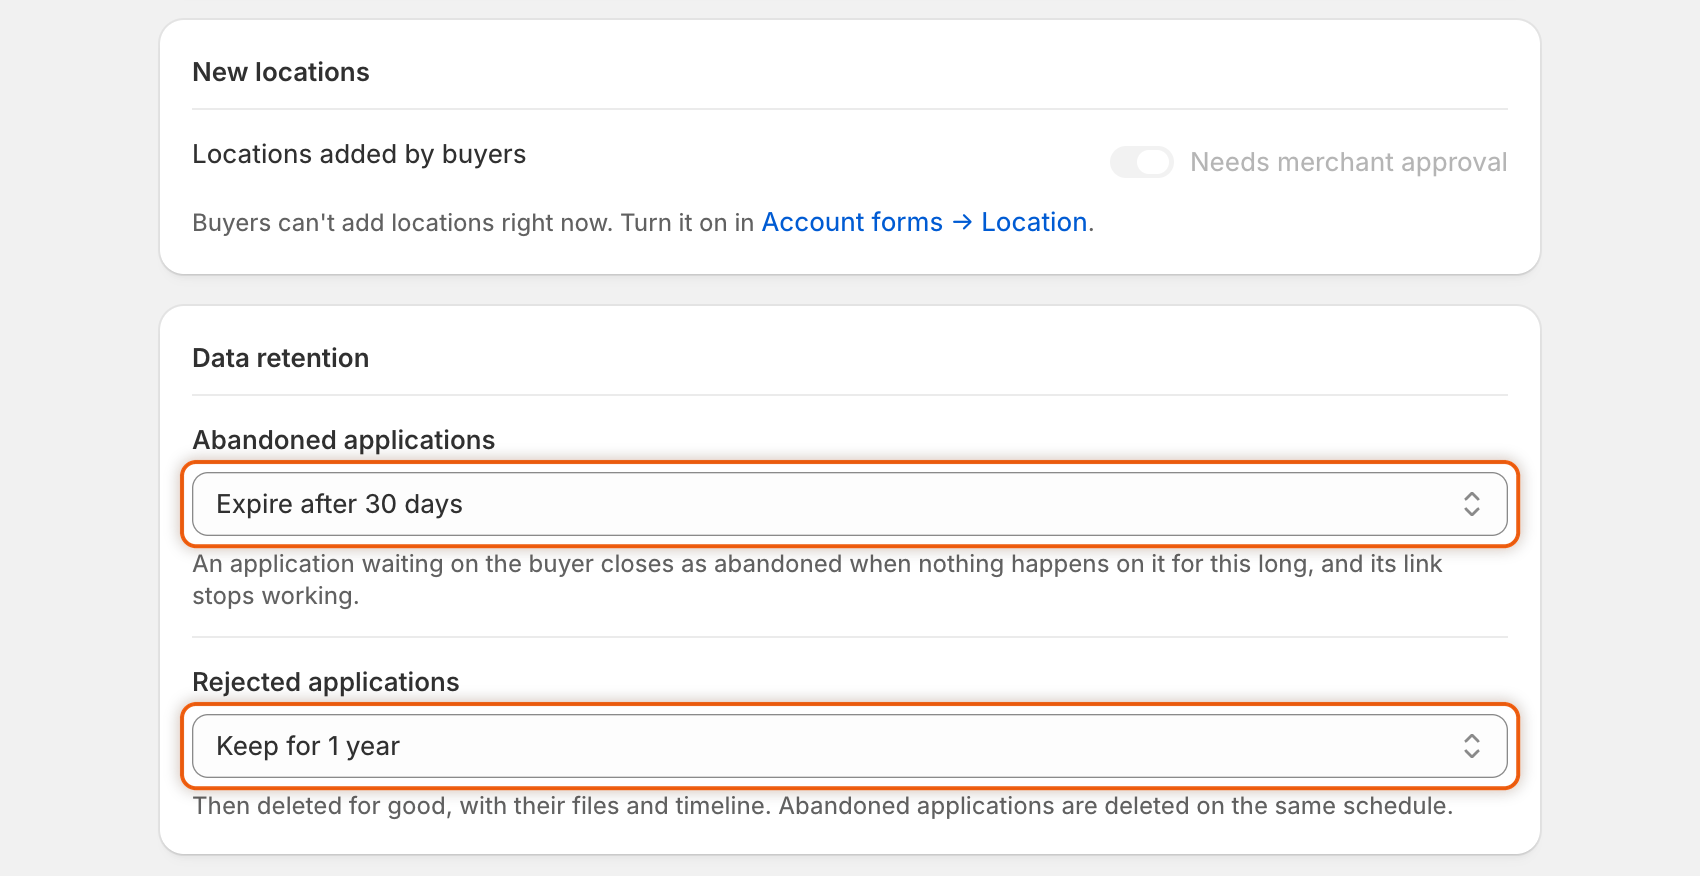Click the up-down chevron icon beside 'Expire after 30 days'

1472,504
